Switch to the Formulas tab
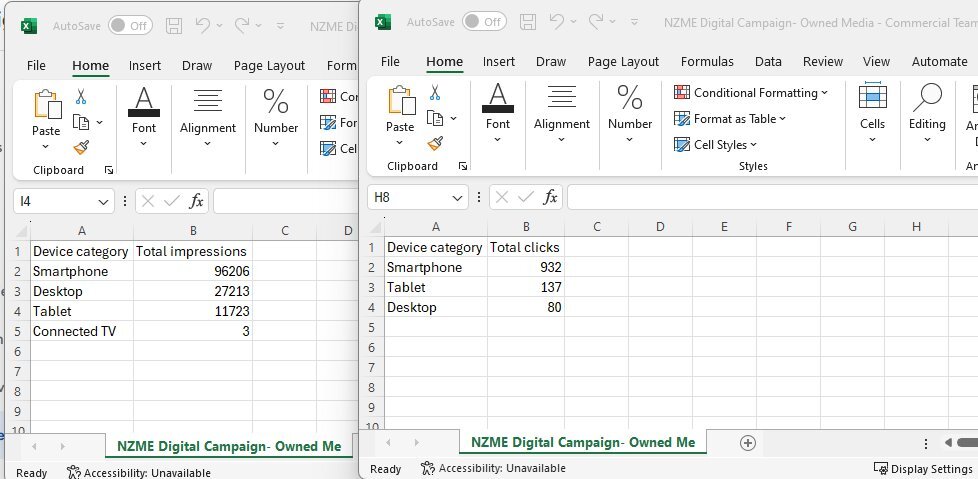This screenshot has width=978, height=479. 707,61
